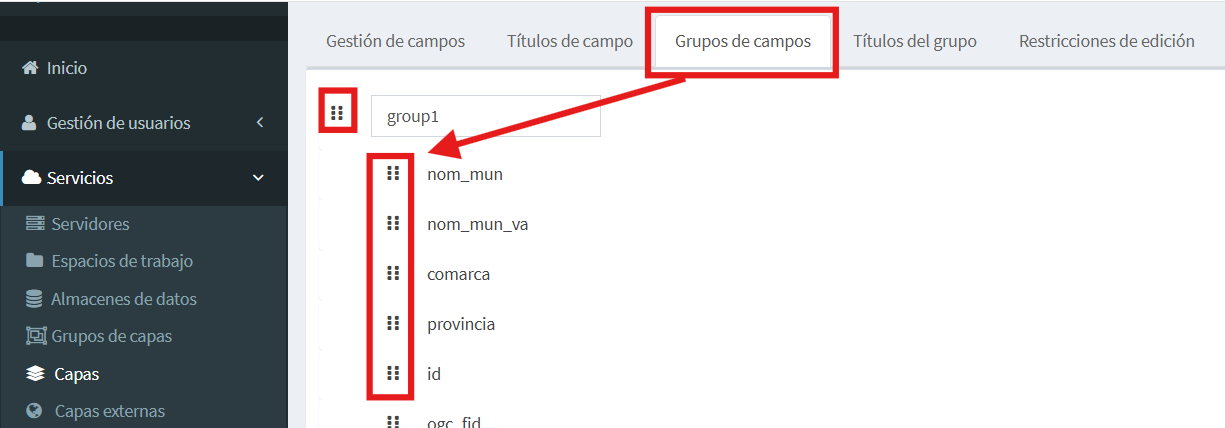The height and width of the screenshot is (428, 1225).
Task: Open the Títulos del grupo tab
Action: click(x=915, y=41)
